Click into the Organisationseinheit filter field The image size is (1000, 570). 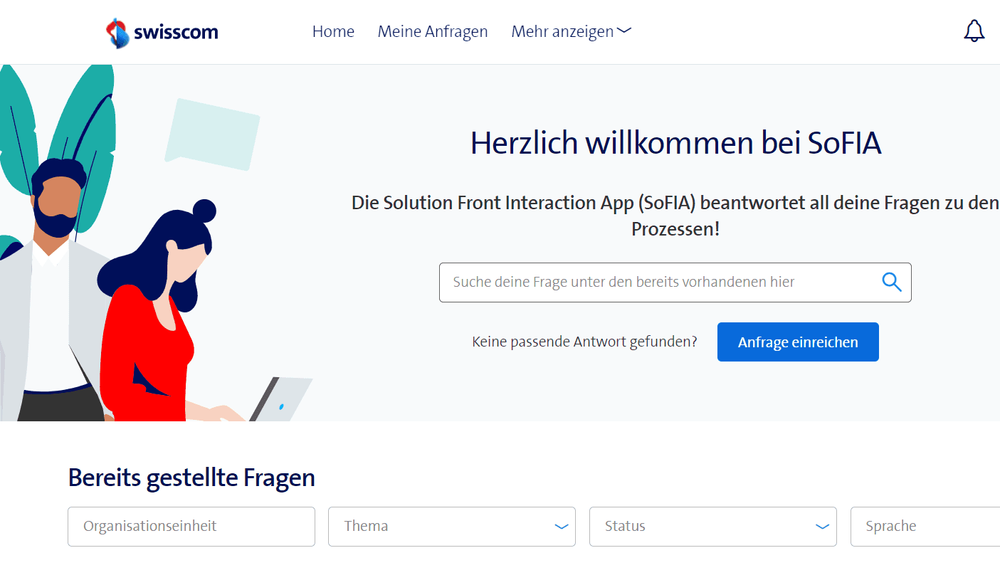coord(191,527)
